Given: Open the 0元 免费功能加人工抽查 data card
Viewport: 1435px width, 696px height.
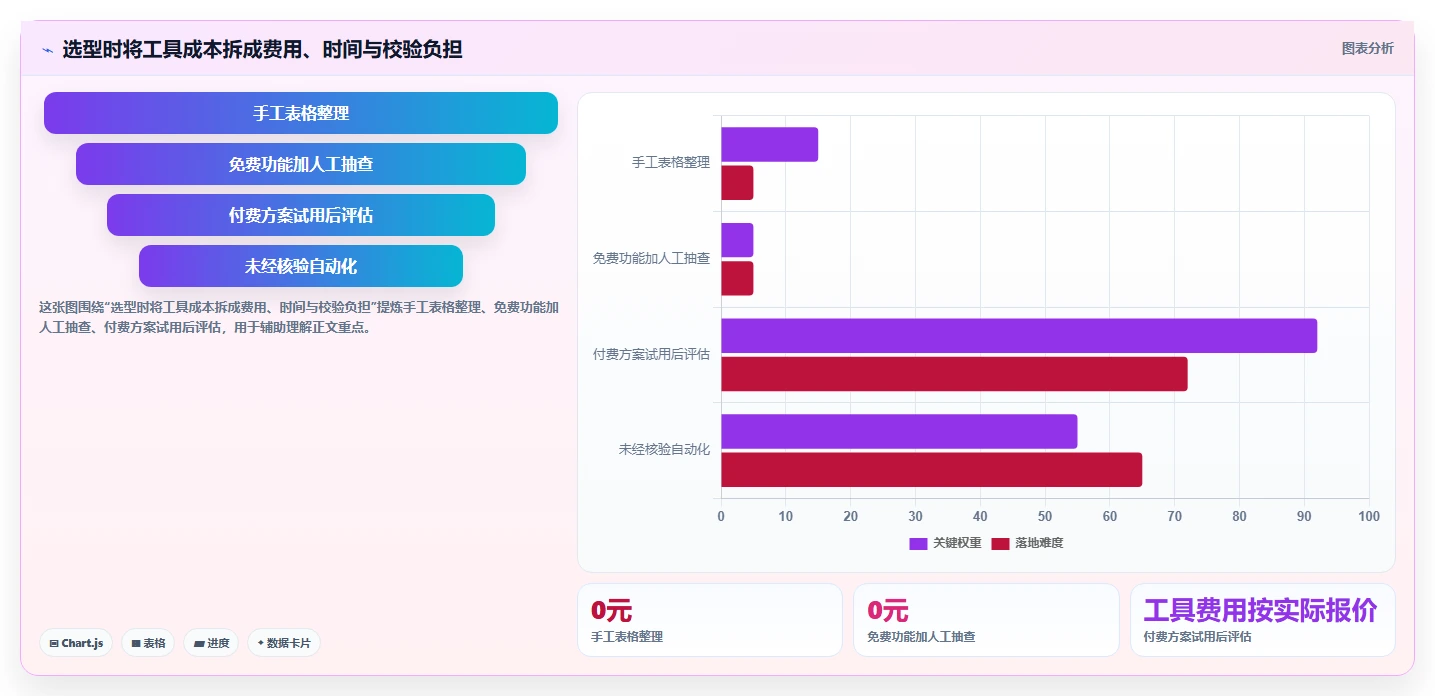Looking at the screenshot, I should [986, 620].
